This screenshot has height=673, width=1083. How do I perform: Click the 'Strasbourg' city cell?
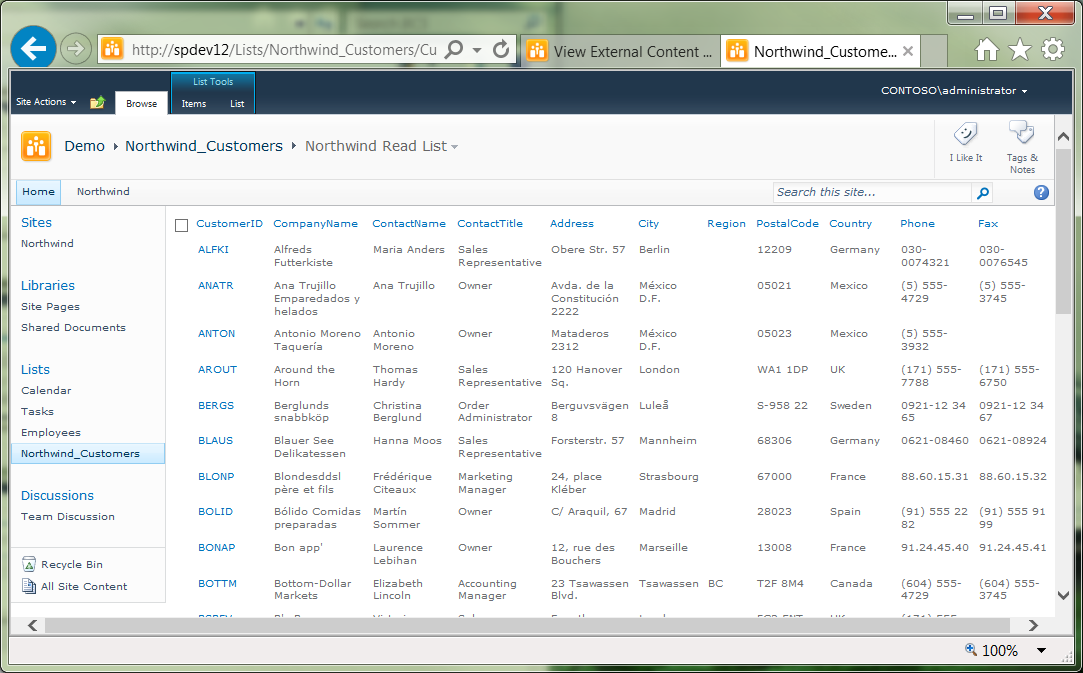(x=669, y=477)
